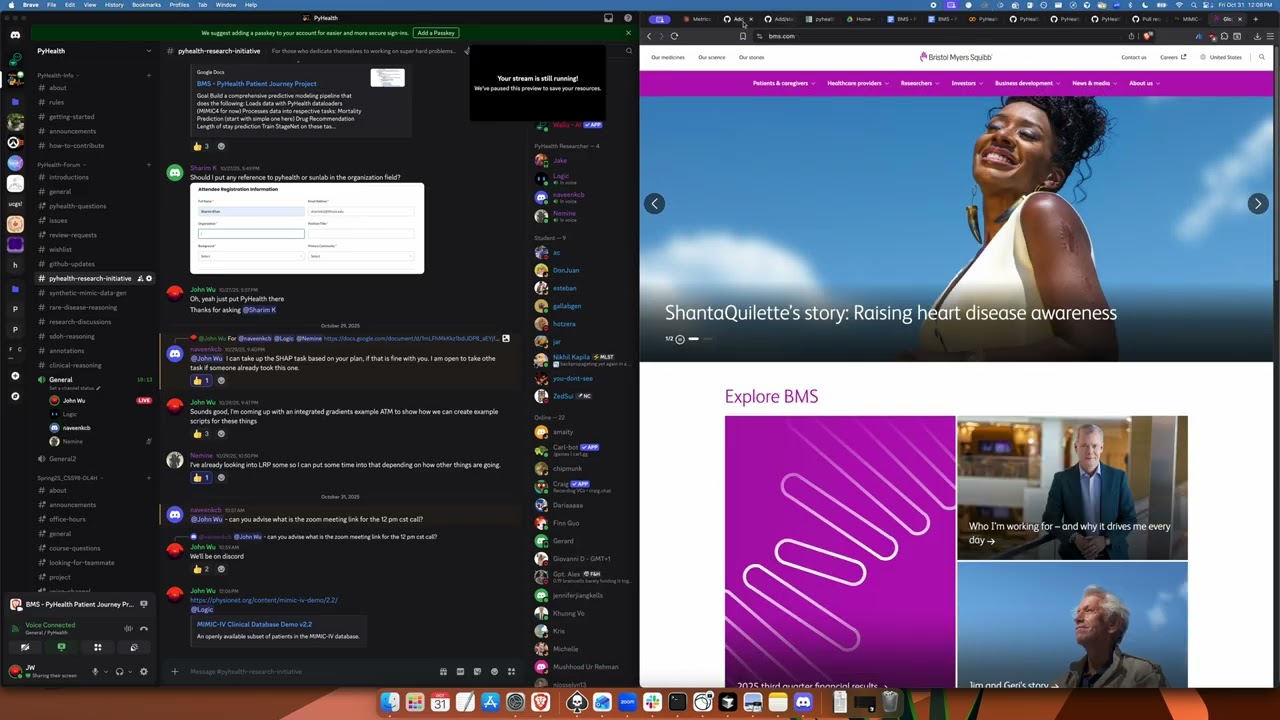Expand PyHealth server dropdown menu
The height and width of the screenshot is (720, 1280).
pyautogui.click(x=148, y=51)
